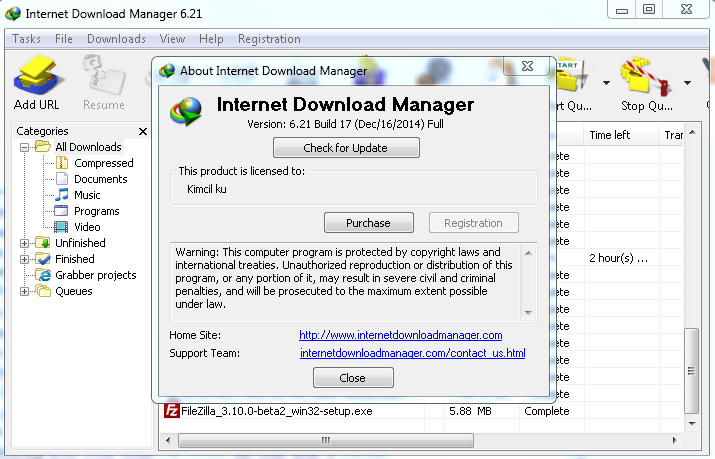Expand the Finished category node
Viewport: 715px width, 459px height.
tap(25, 259)
